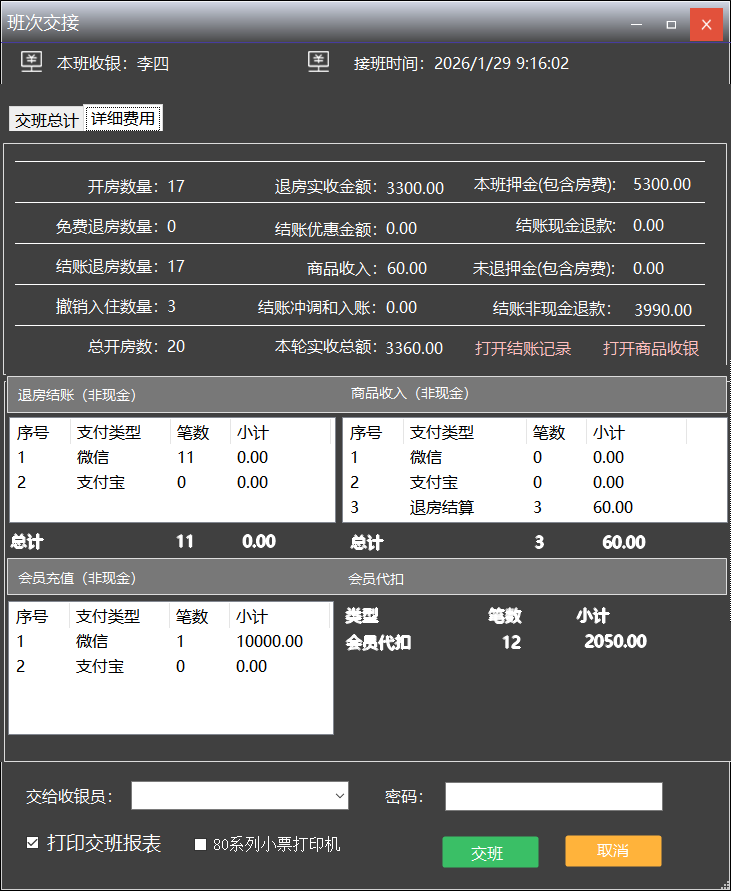Click the shift time icon beside 接班时间
The image size is (731, 891).
[x=319, y=62]
